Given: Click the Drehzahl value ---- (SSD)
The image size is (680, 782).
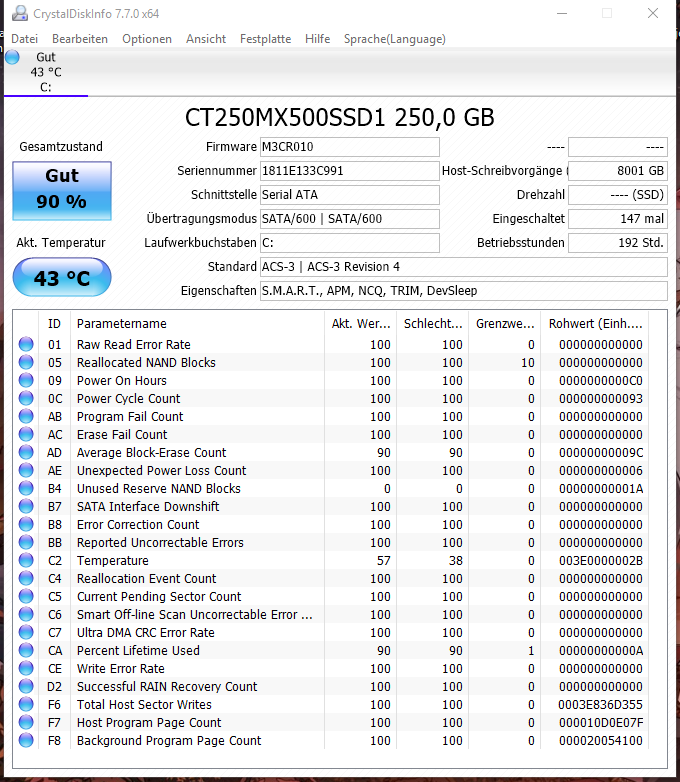Looking at the screenshot, I should [x=618, y=195].
